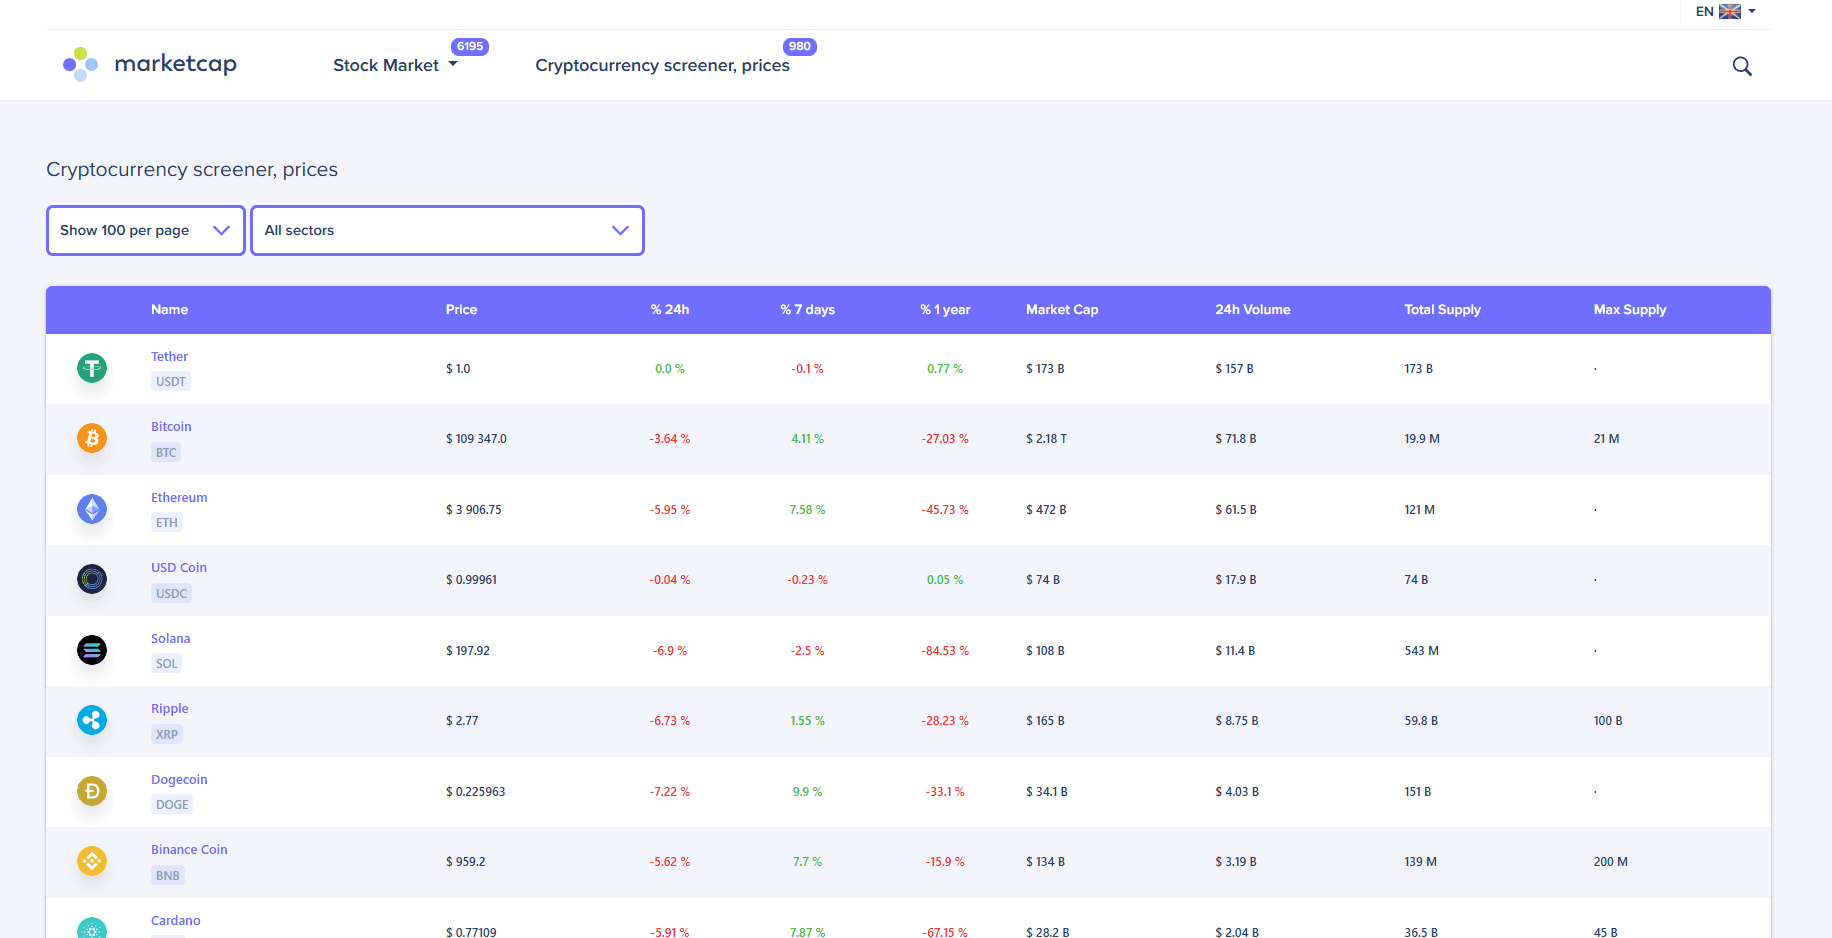
Task: Open Cryptocurrency screener, prices nav item
Action: point(662,65)
